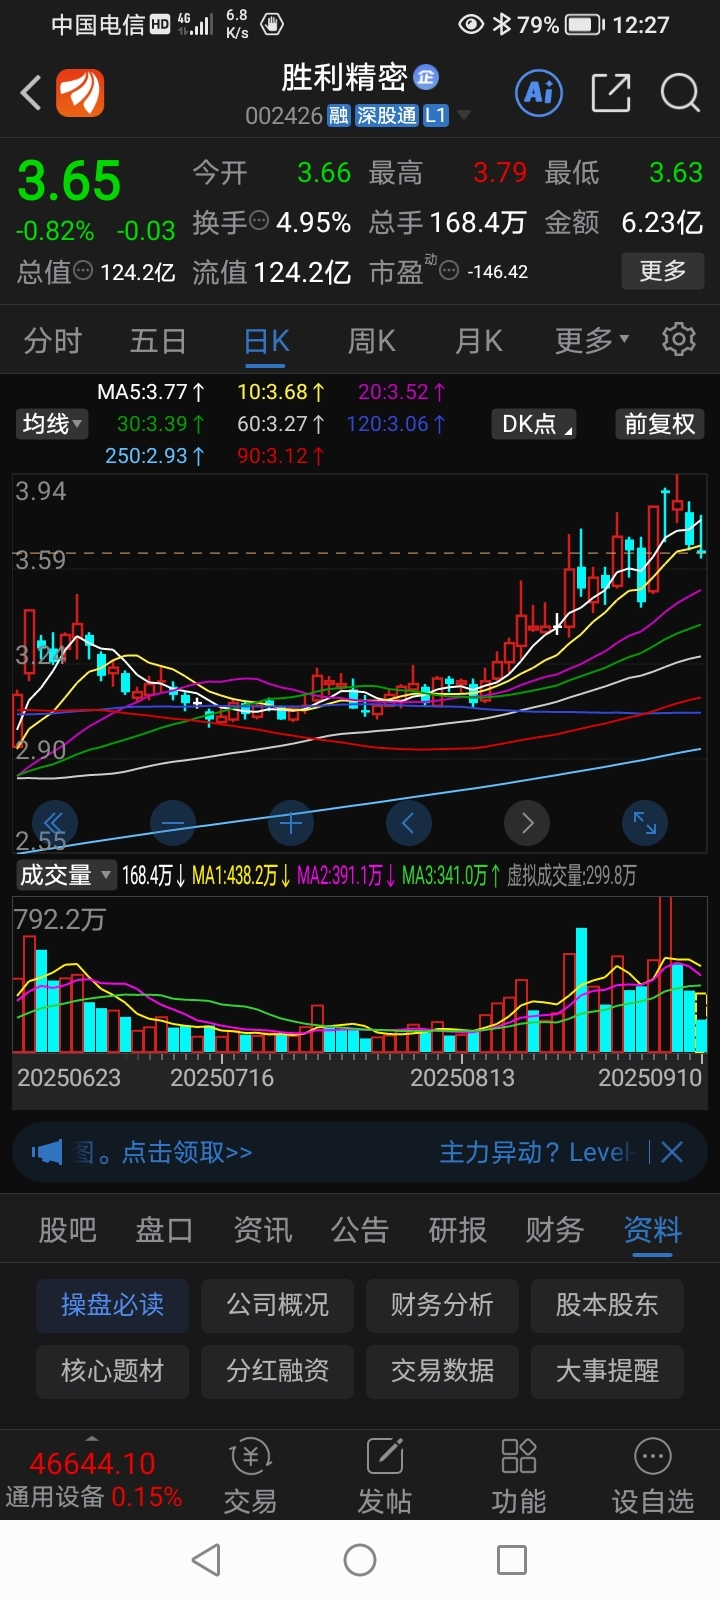Open the search magnifier icon
720x1600 pixels.
tap(680, 93)
